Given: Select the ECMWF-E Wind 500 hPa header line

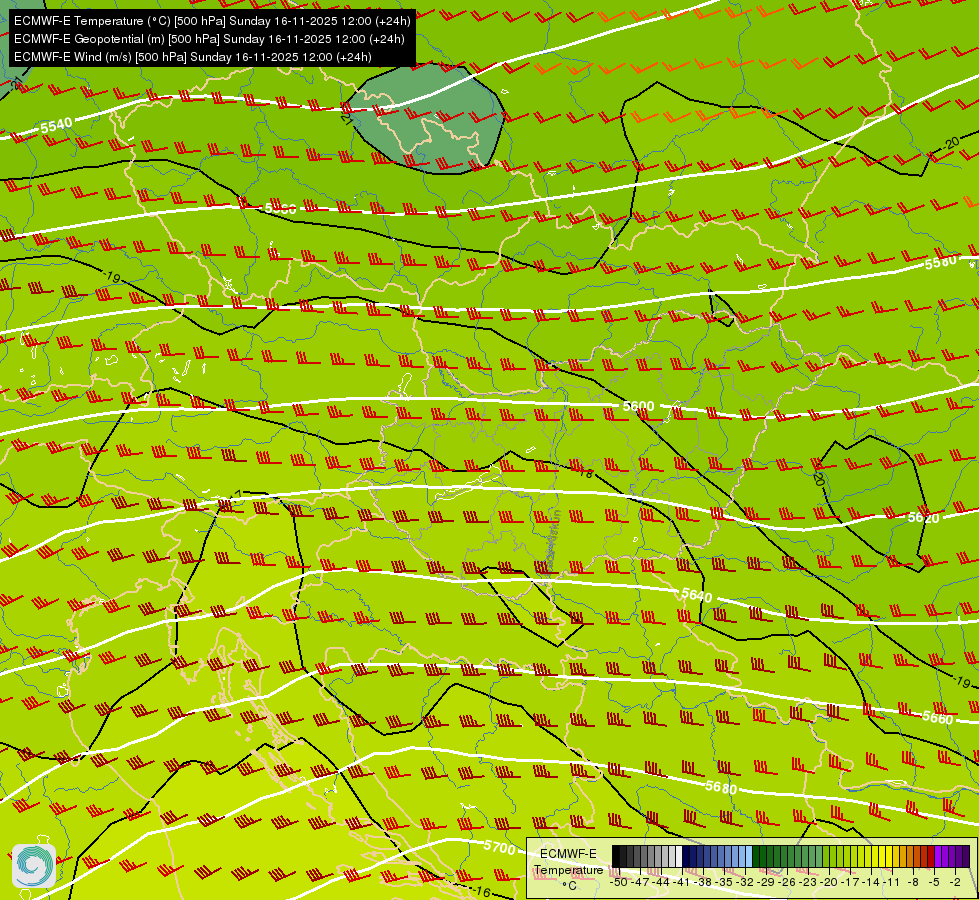Looking at the screenshot, I should [x=193, y=57].
